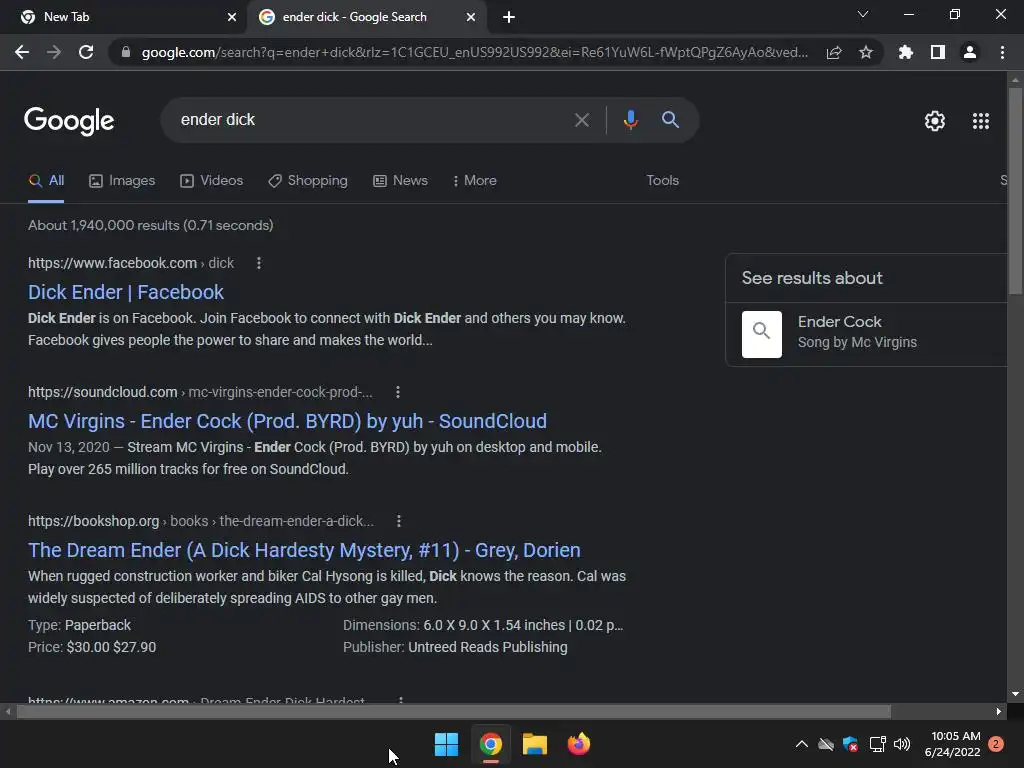Click the vertical scrollbar thumb
Image resolution: width=1024 pixels, height=768 pixels.
(x=1015, y=189)
